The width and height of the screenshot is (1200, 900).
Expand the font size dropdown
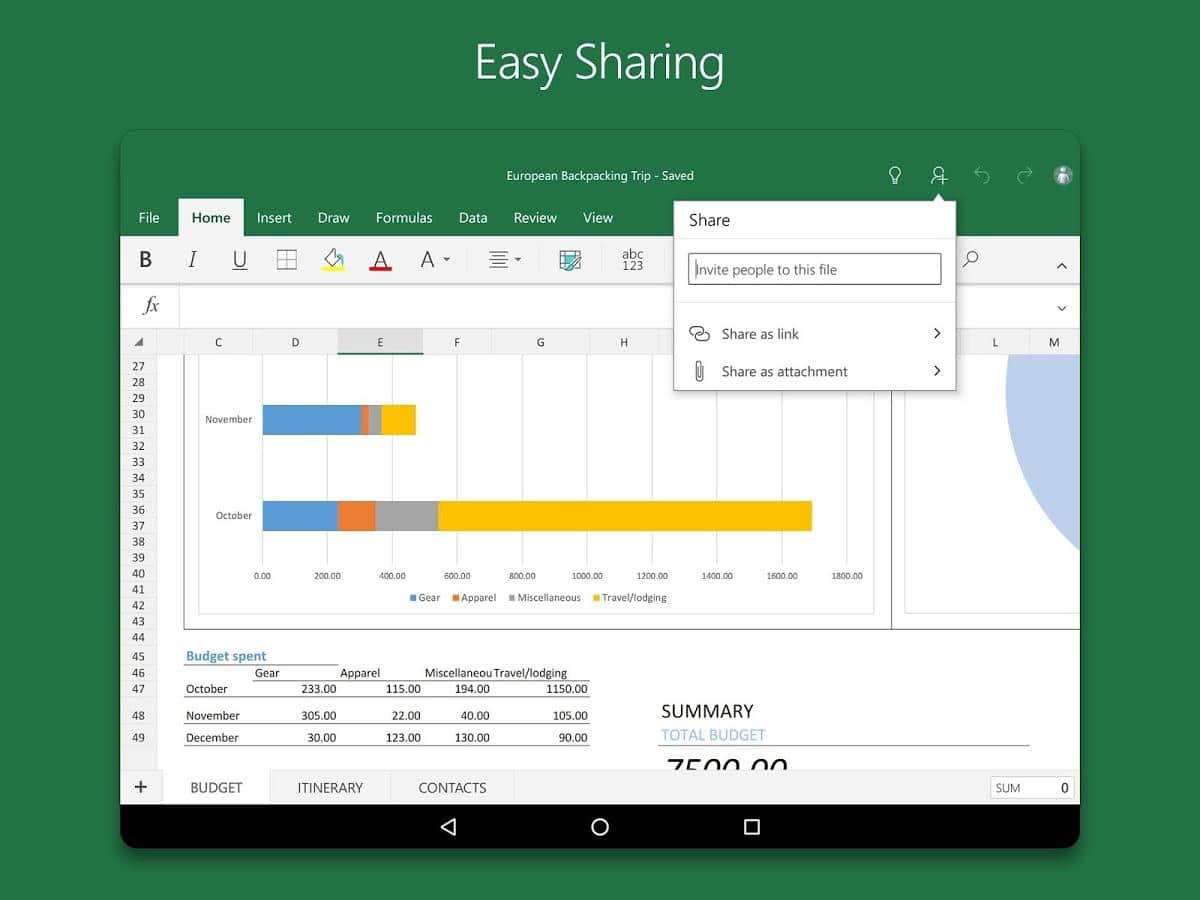pyautogui.click(x=435, y=260)
